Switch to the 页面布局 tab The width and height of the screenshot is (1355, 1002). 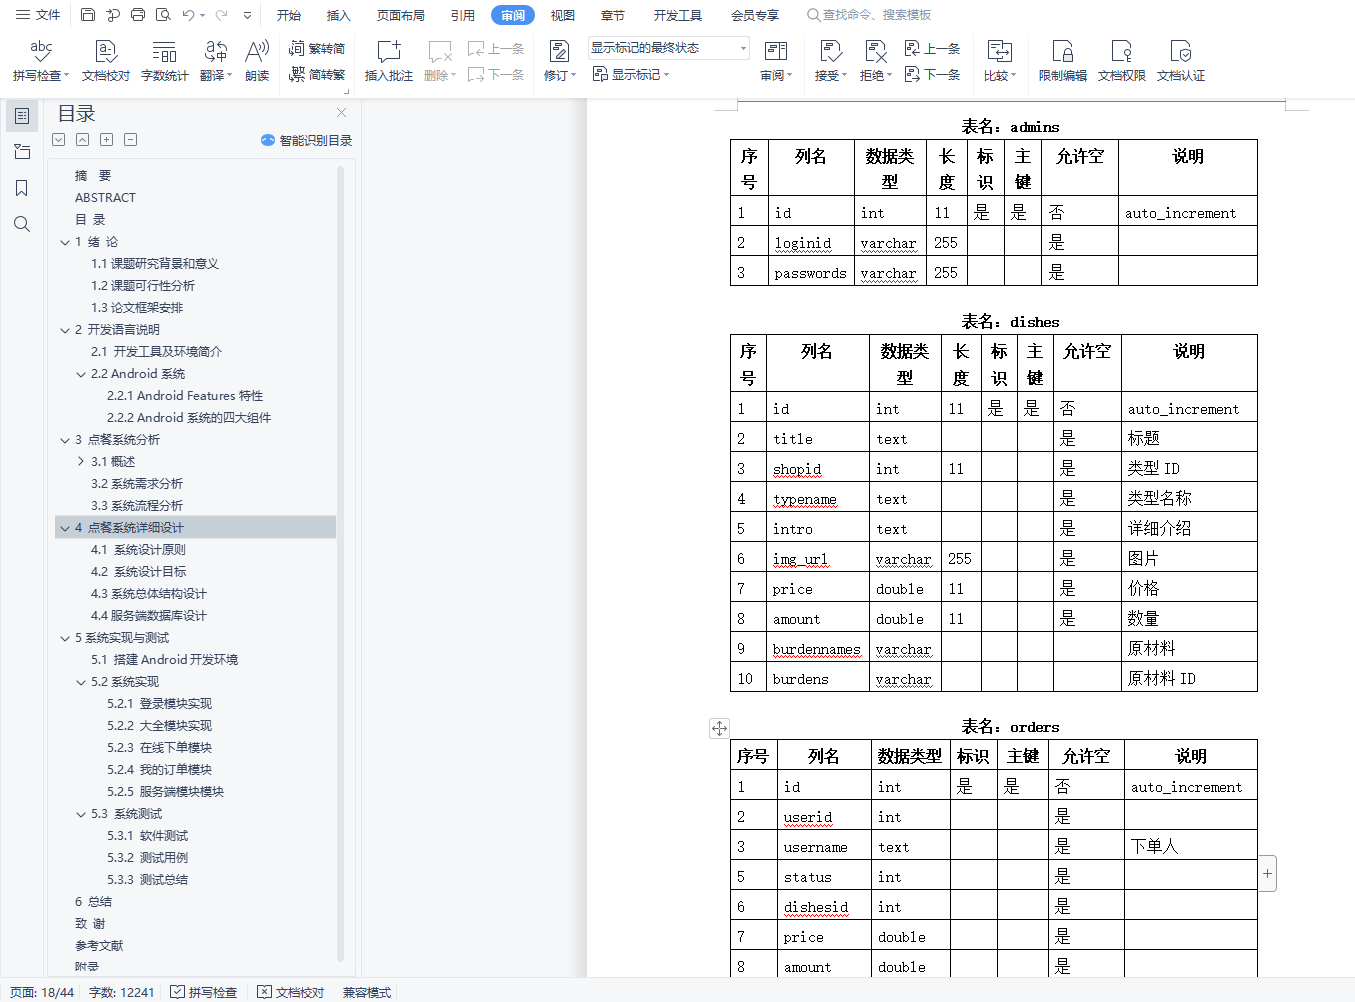click(401, 15)
